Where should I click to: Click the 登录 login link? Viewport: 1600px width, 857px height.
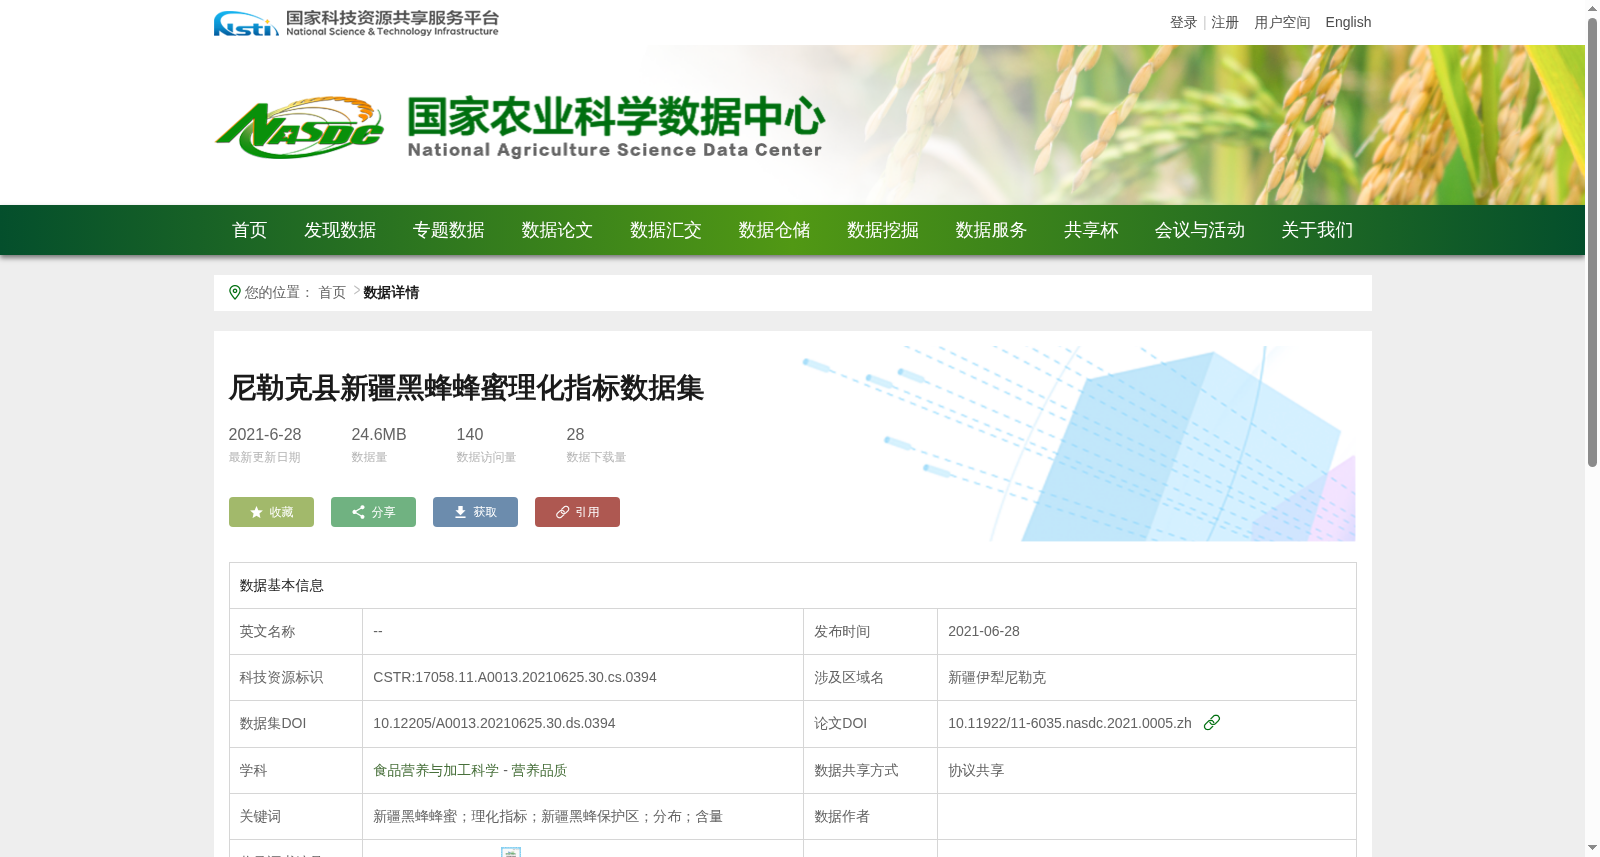tap(1183, 22)
